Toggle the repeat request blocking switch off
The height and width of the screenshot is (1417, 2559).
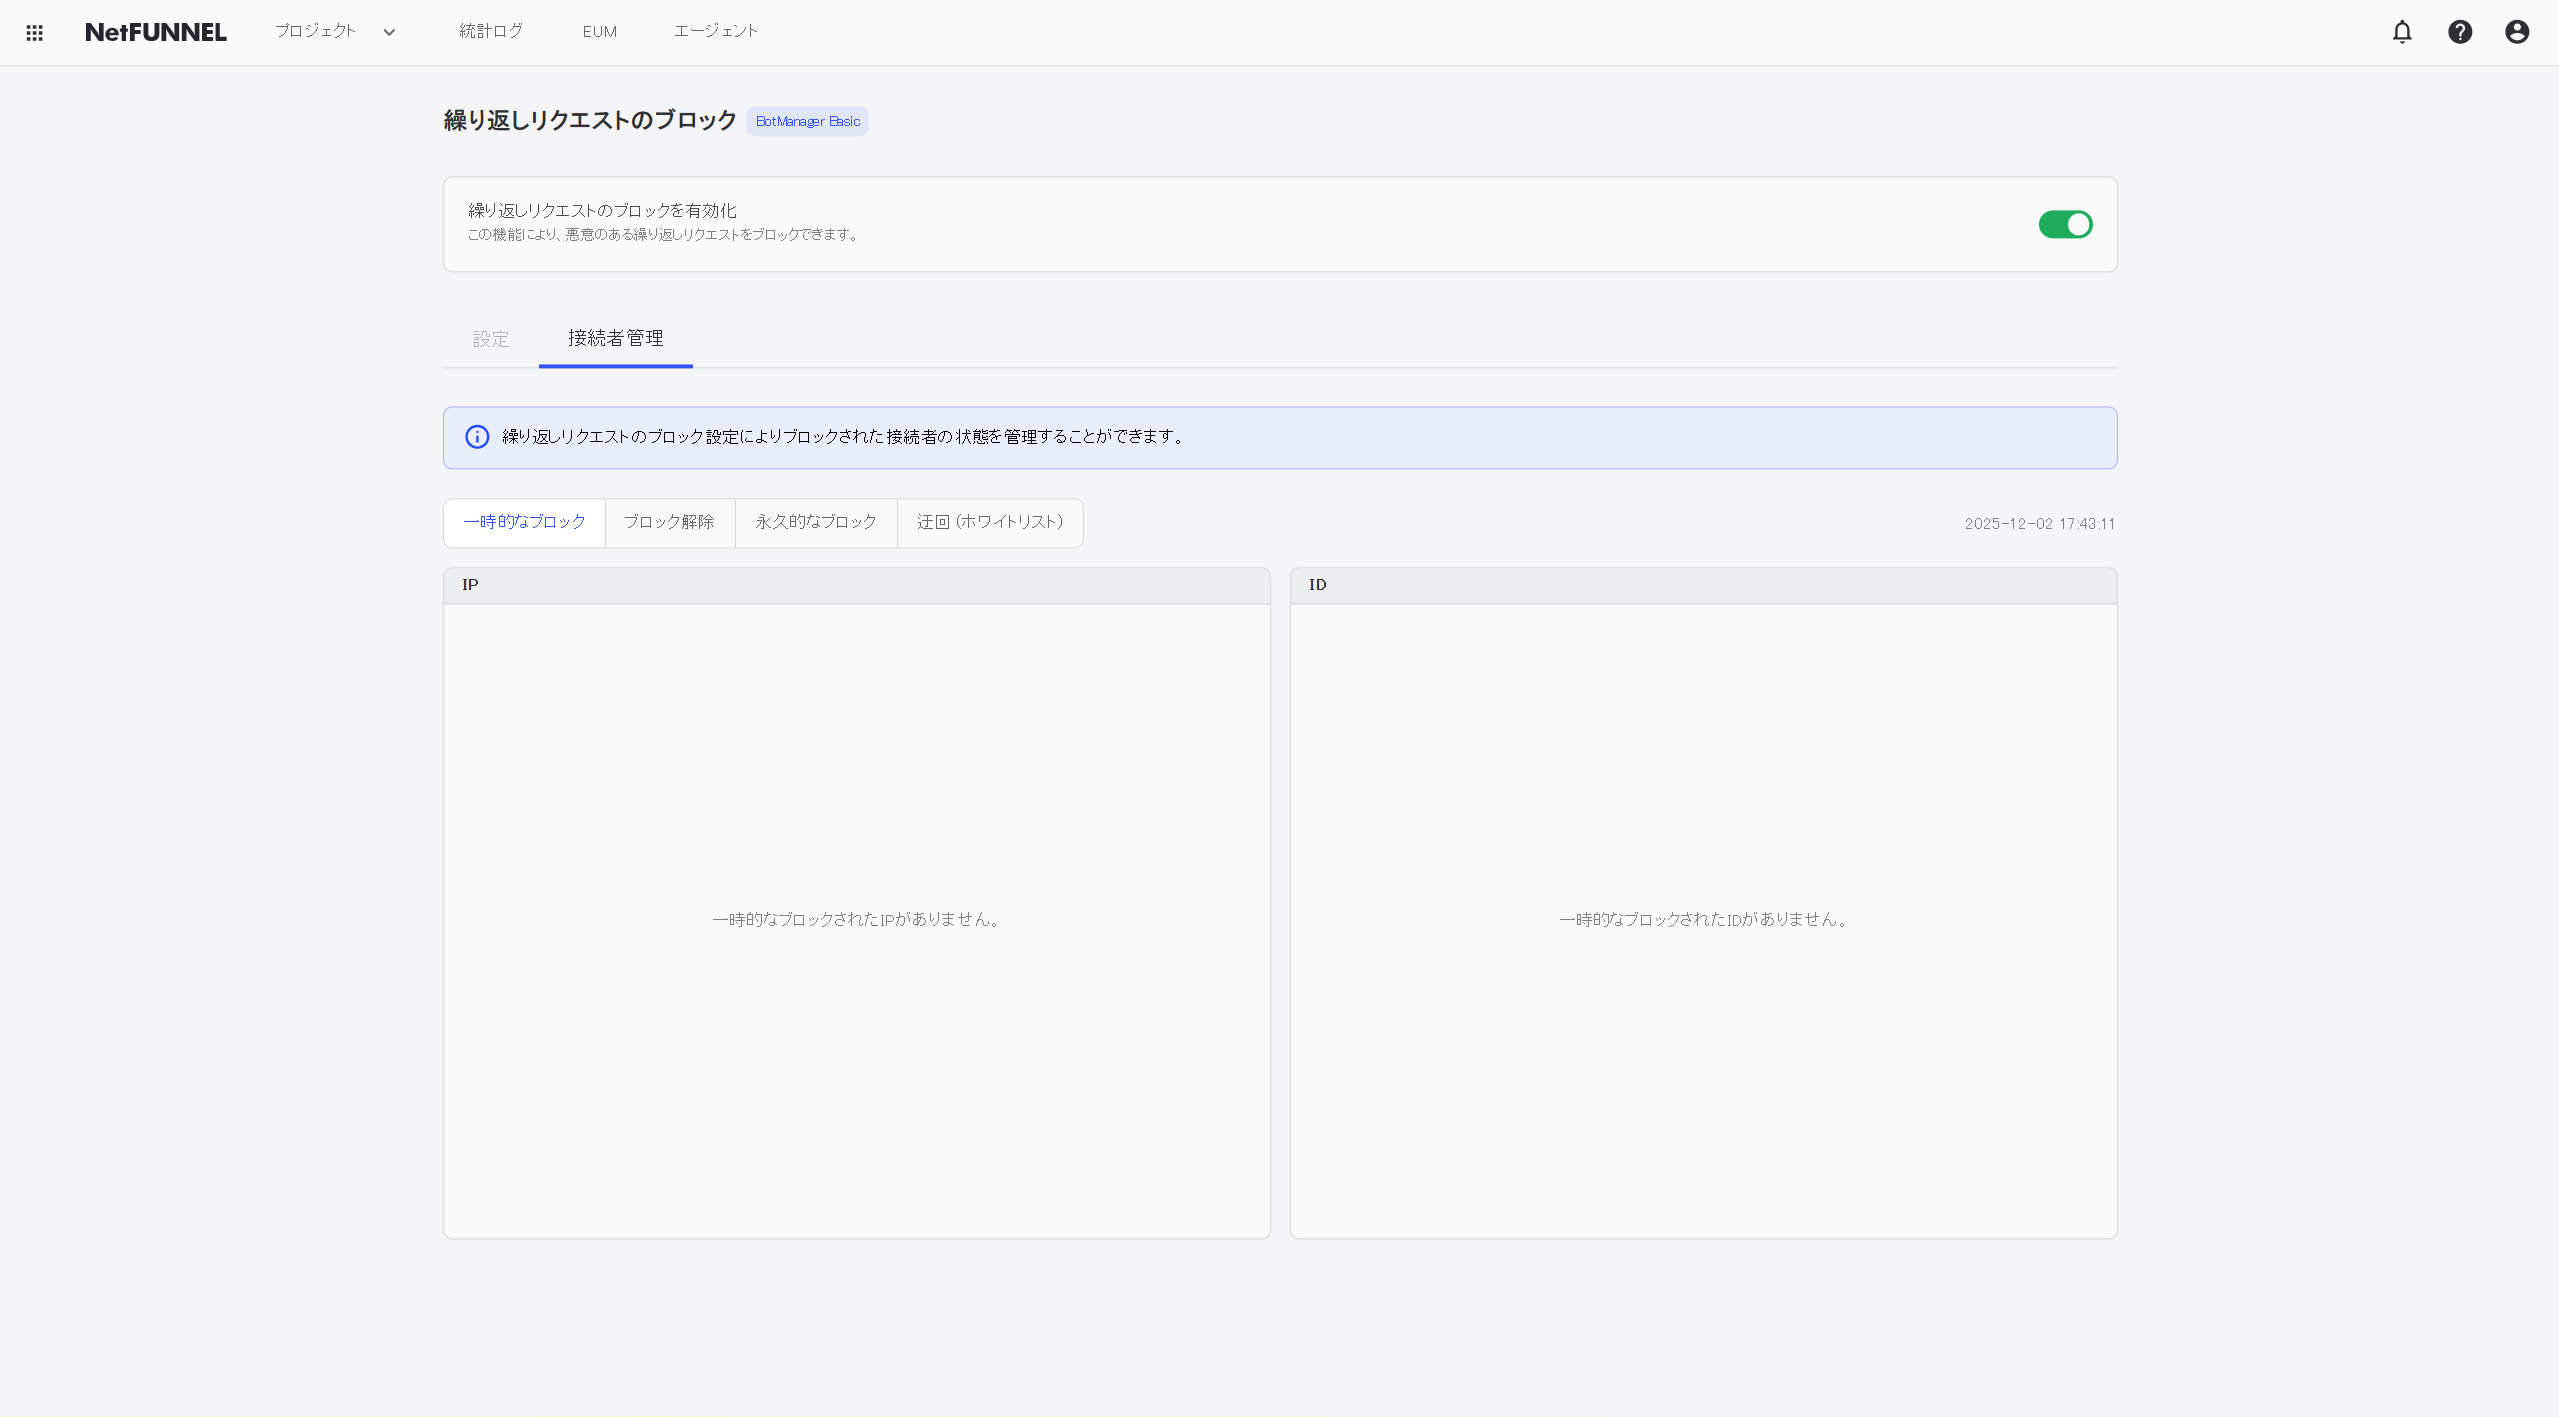2064,224
